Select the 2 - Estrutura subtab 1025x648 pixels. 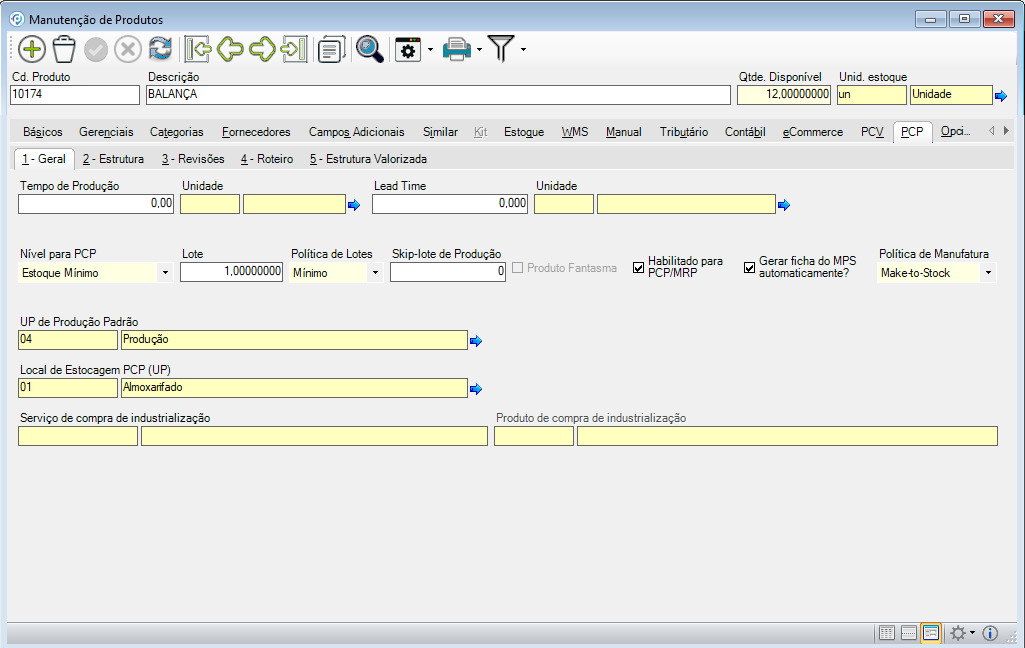tap(113, 159)
